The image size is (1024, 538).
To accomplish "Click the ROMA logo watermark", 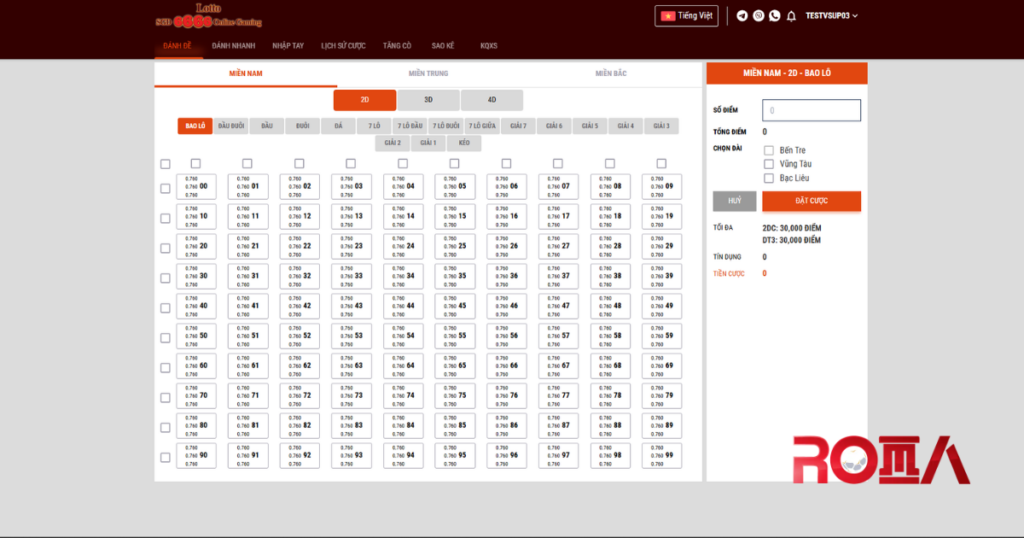I will click(881, 462).
